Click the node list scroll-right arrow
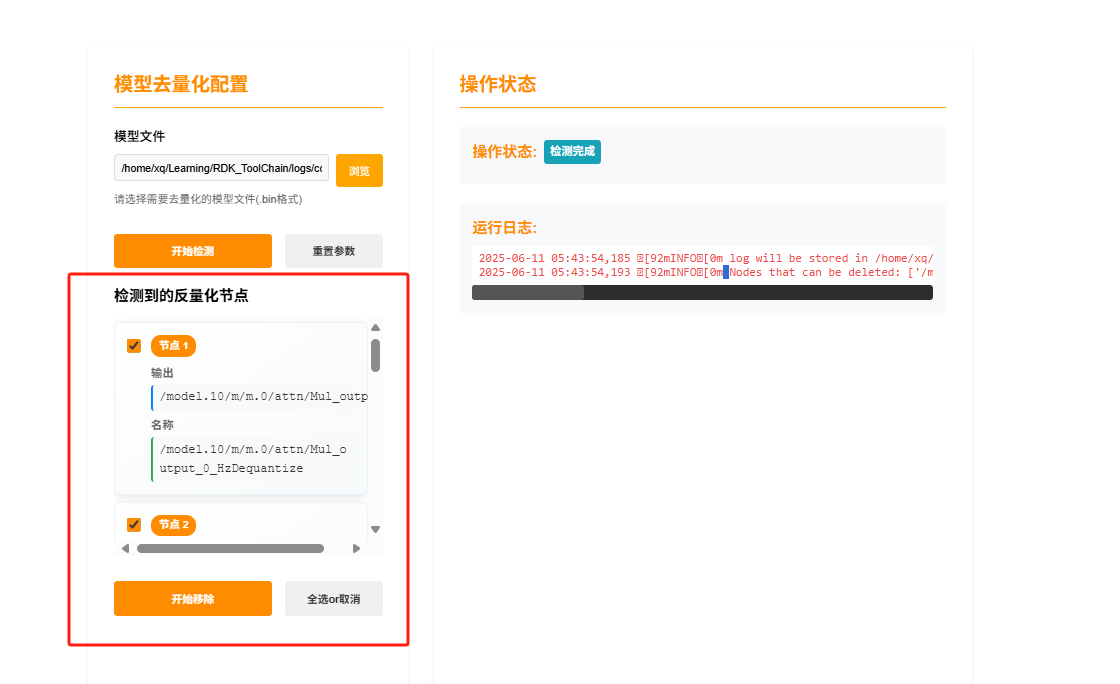Screen dimensions: 1120x684 click(356, 548)
